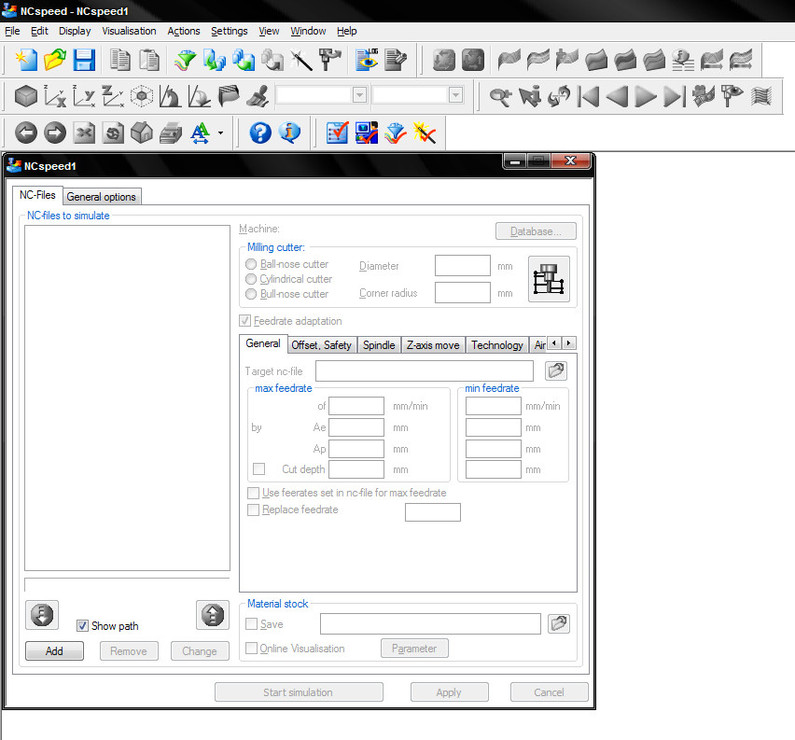Viewport: 795px width, 740px height.
Task: Jump to last step playback icon
Action: point(674,96)
